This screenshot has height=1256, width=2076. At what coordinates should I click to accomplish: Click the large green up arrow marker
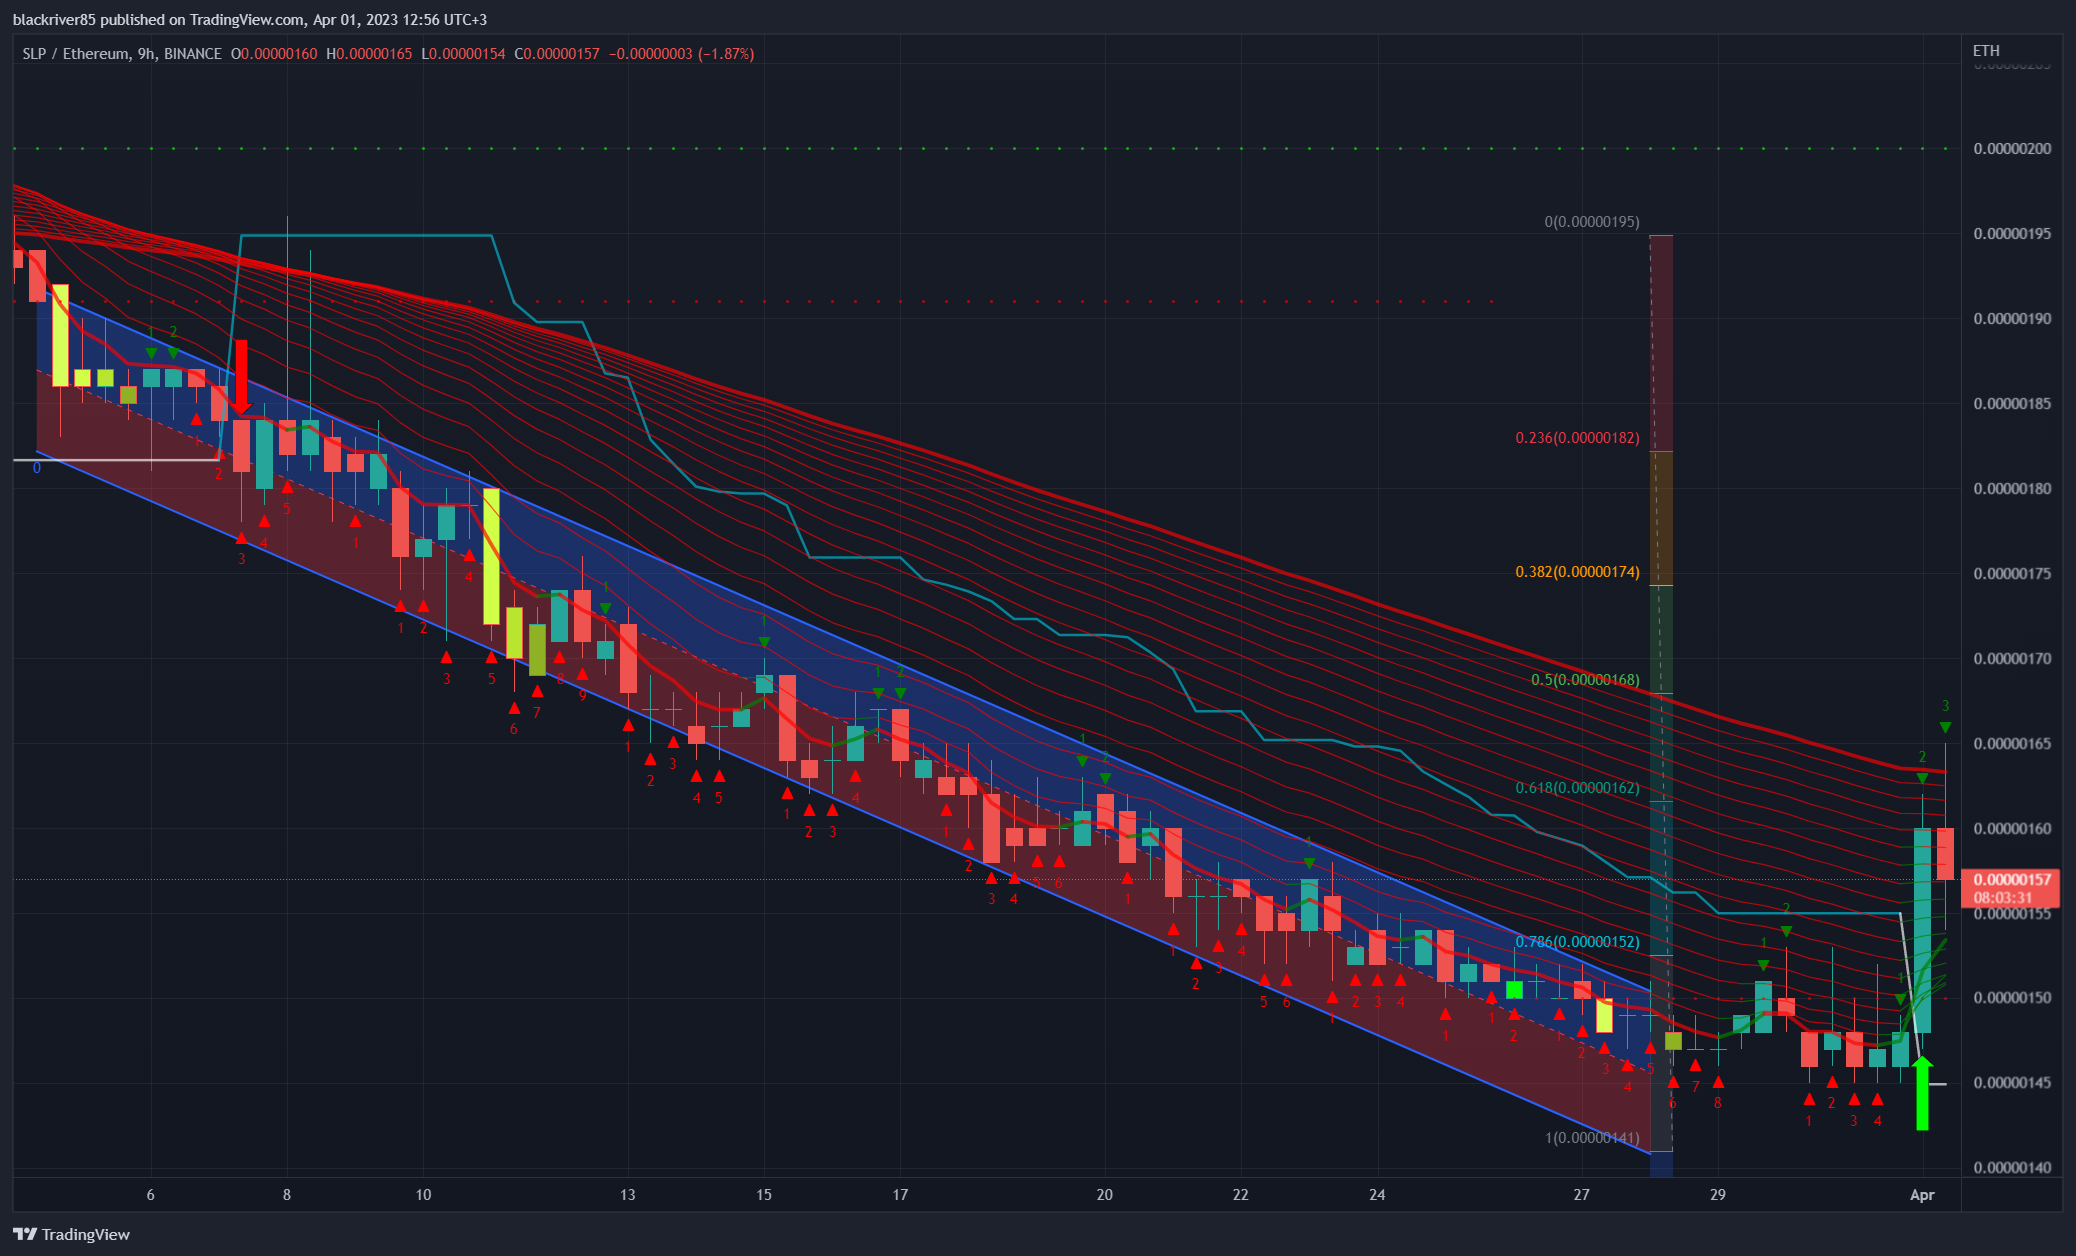pyautogui.click(x=1922, y=1093)
